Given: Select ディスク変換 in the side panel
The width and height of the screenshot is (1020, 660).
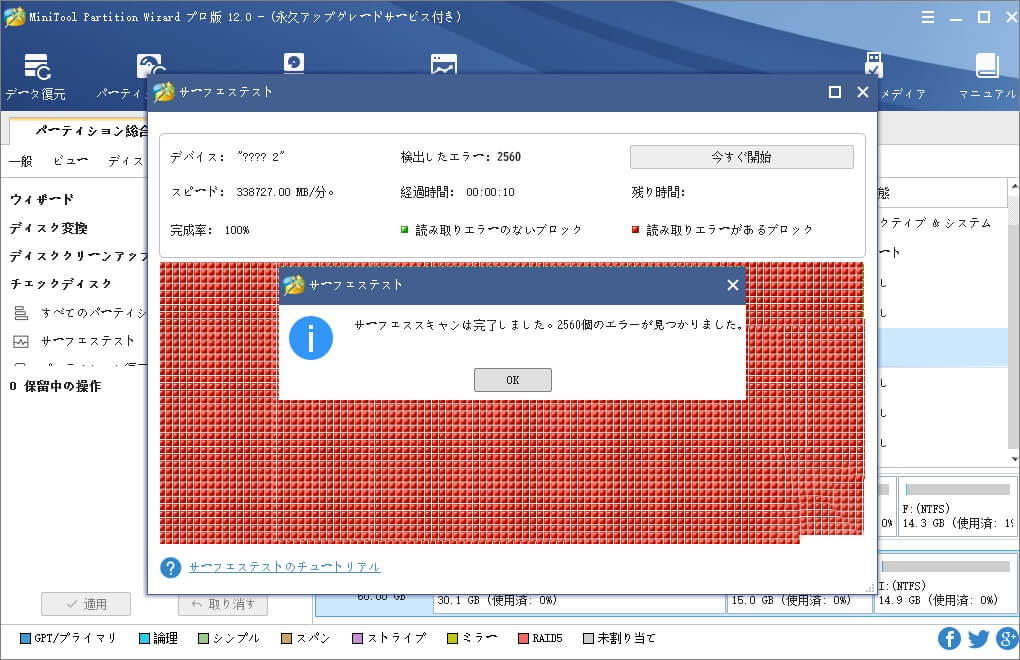Looking at the screenshot, I should coord(48,228).
